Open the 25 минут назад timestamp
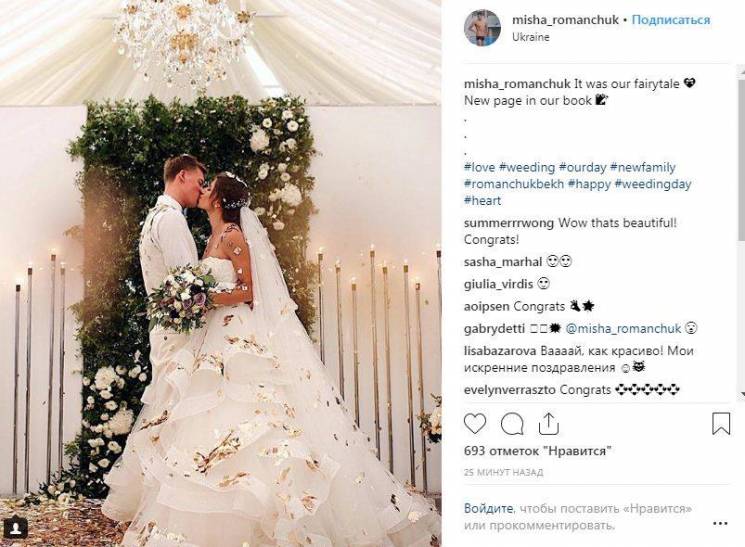The width and height of the screenshot is (745, 547). (x=503, y=473)
